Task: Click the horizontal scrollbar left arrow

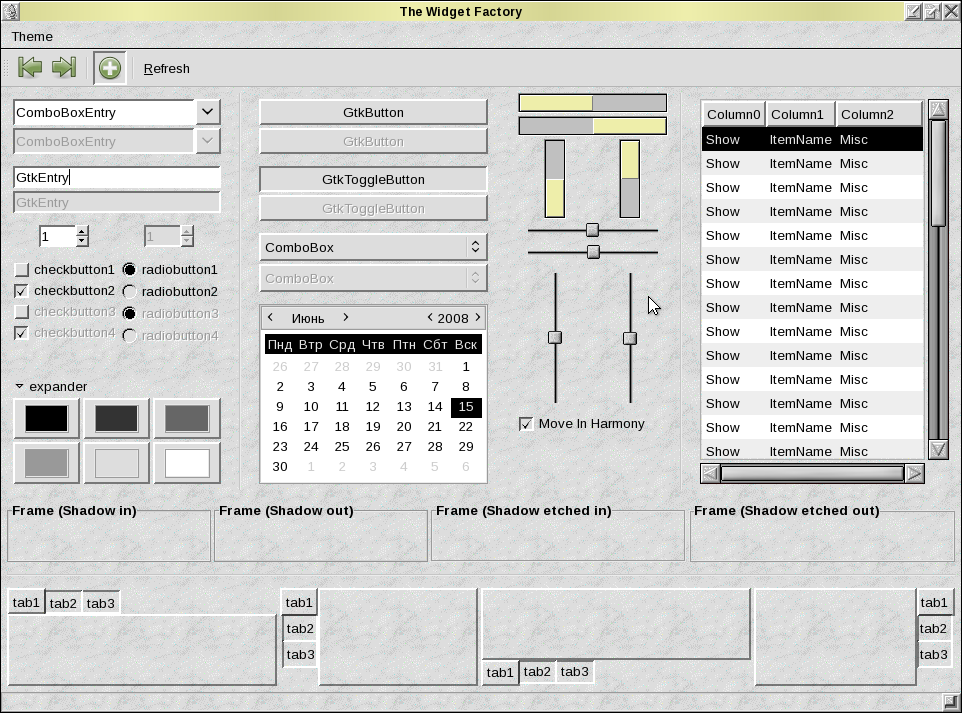Action: (710, 473)
